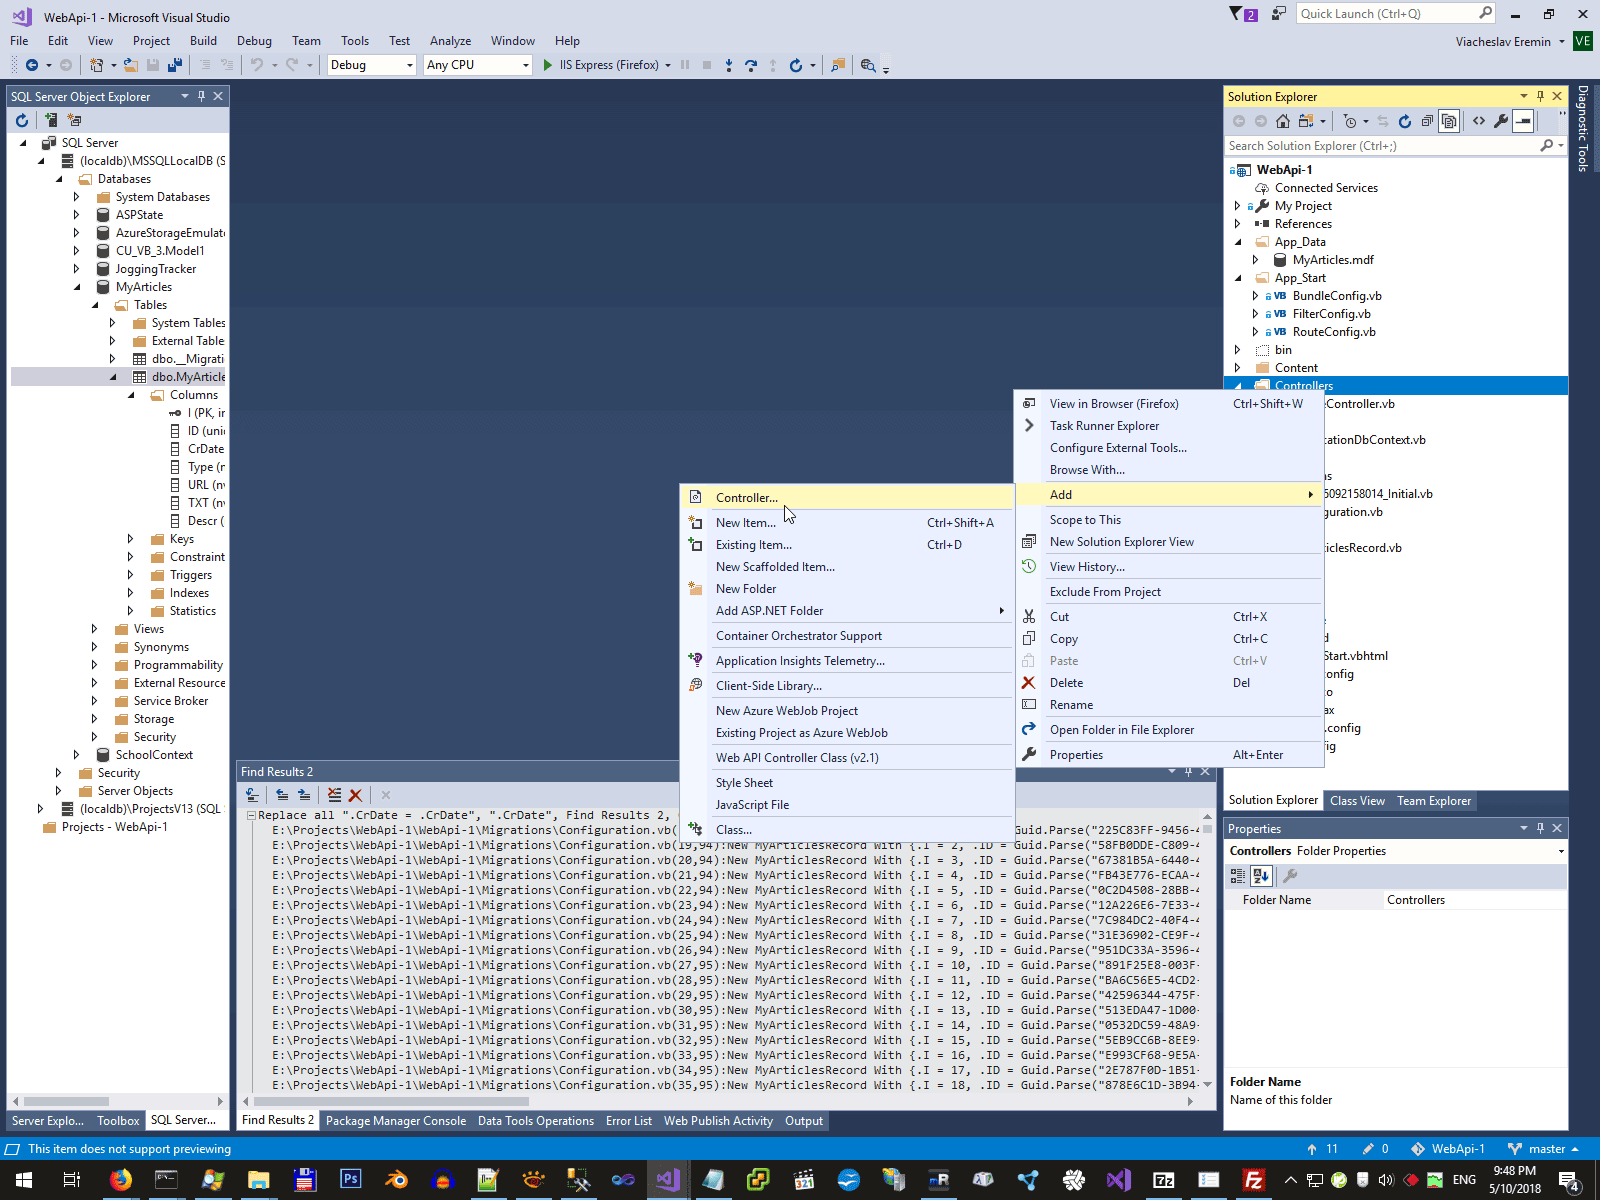Click the Categorized icon in Properties panel
Screen dimensions: 1600x1200
1238,876
